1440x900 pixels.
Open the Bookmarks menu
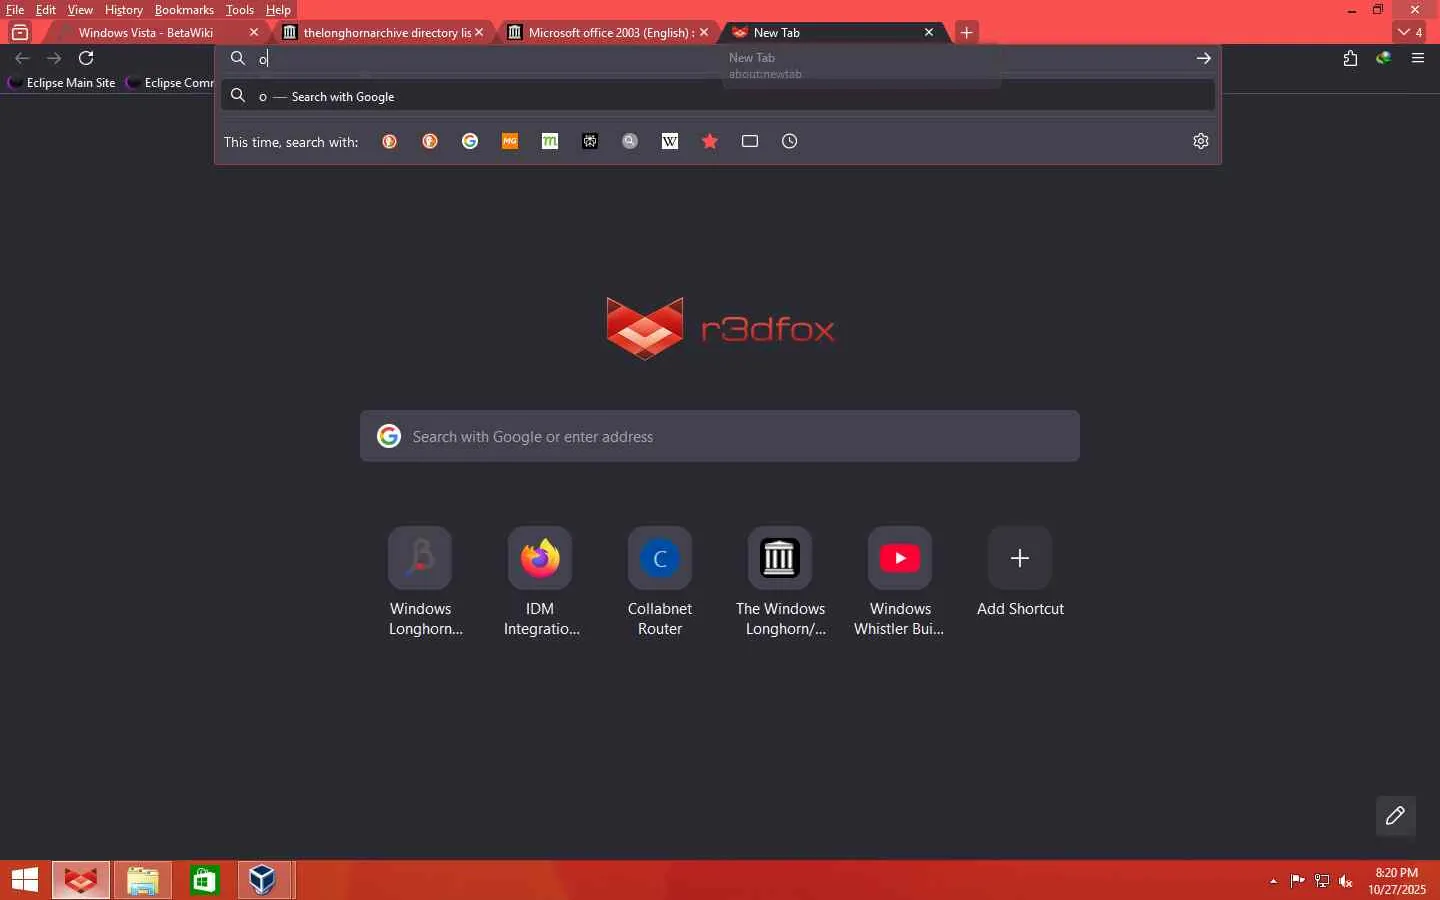184,10
